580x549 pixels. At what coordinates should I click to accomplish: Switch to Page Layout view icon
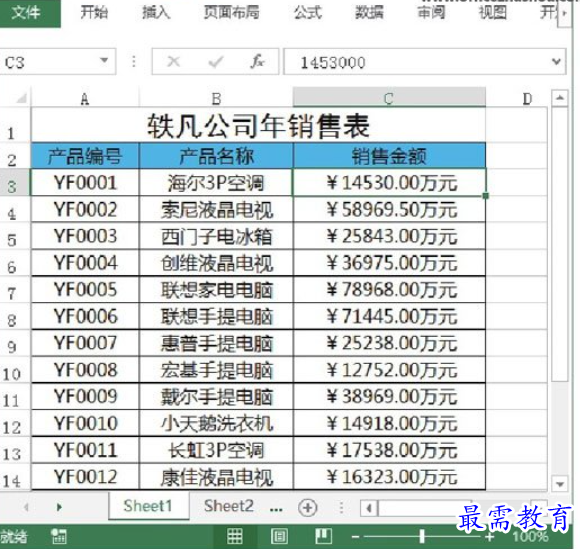[279, 536]
